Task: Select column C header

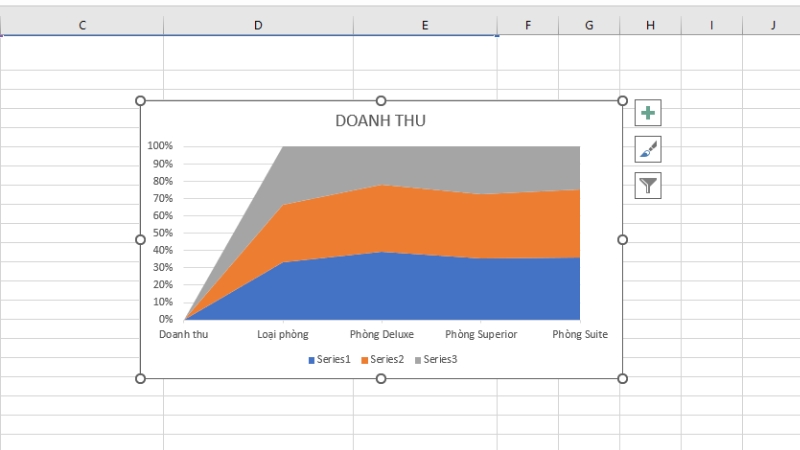Action: [82, 25]
